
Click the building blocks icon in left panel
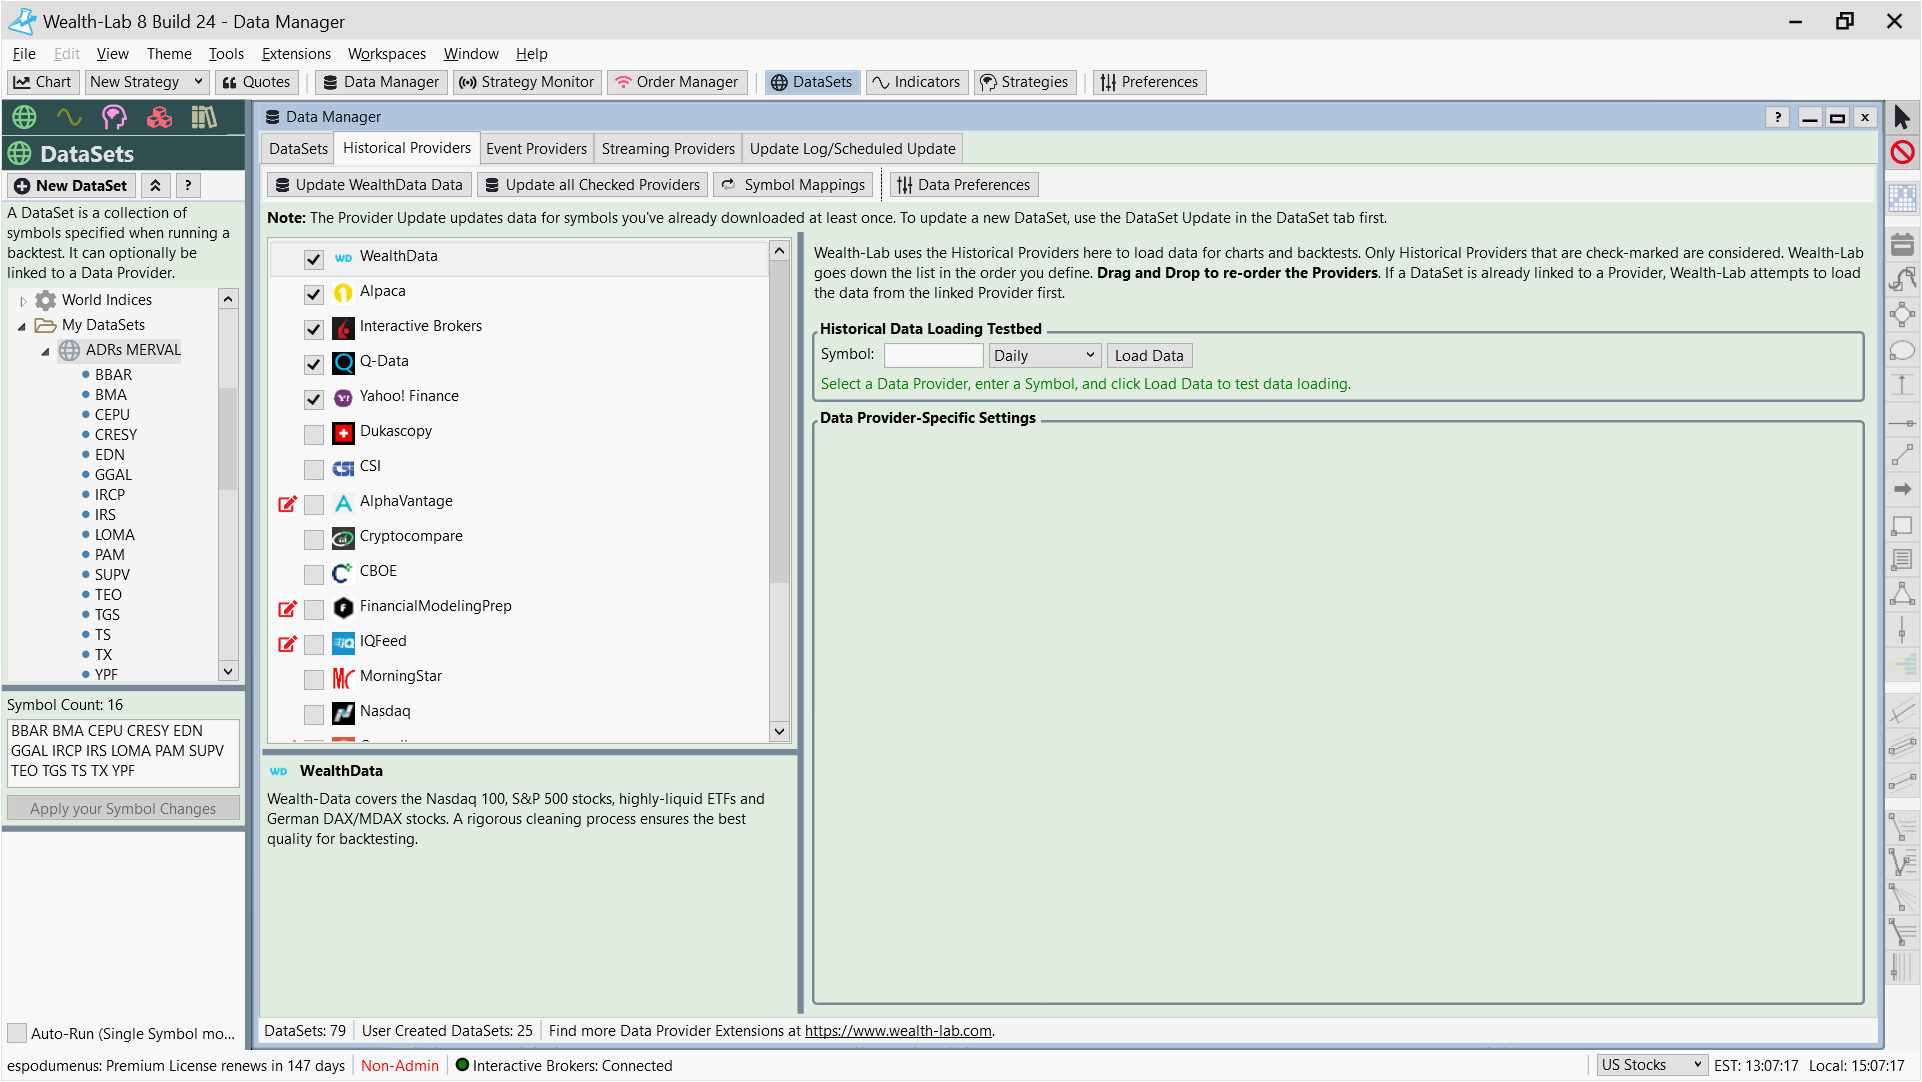pos(159,118)
